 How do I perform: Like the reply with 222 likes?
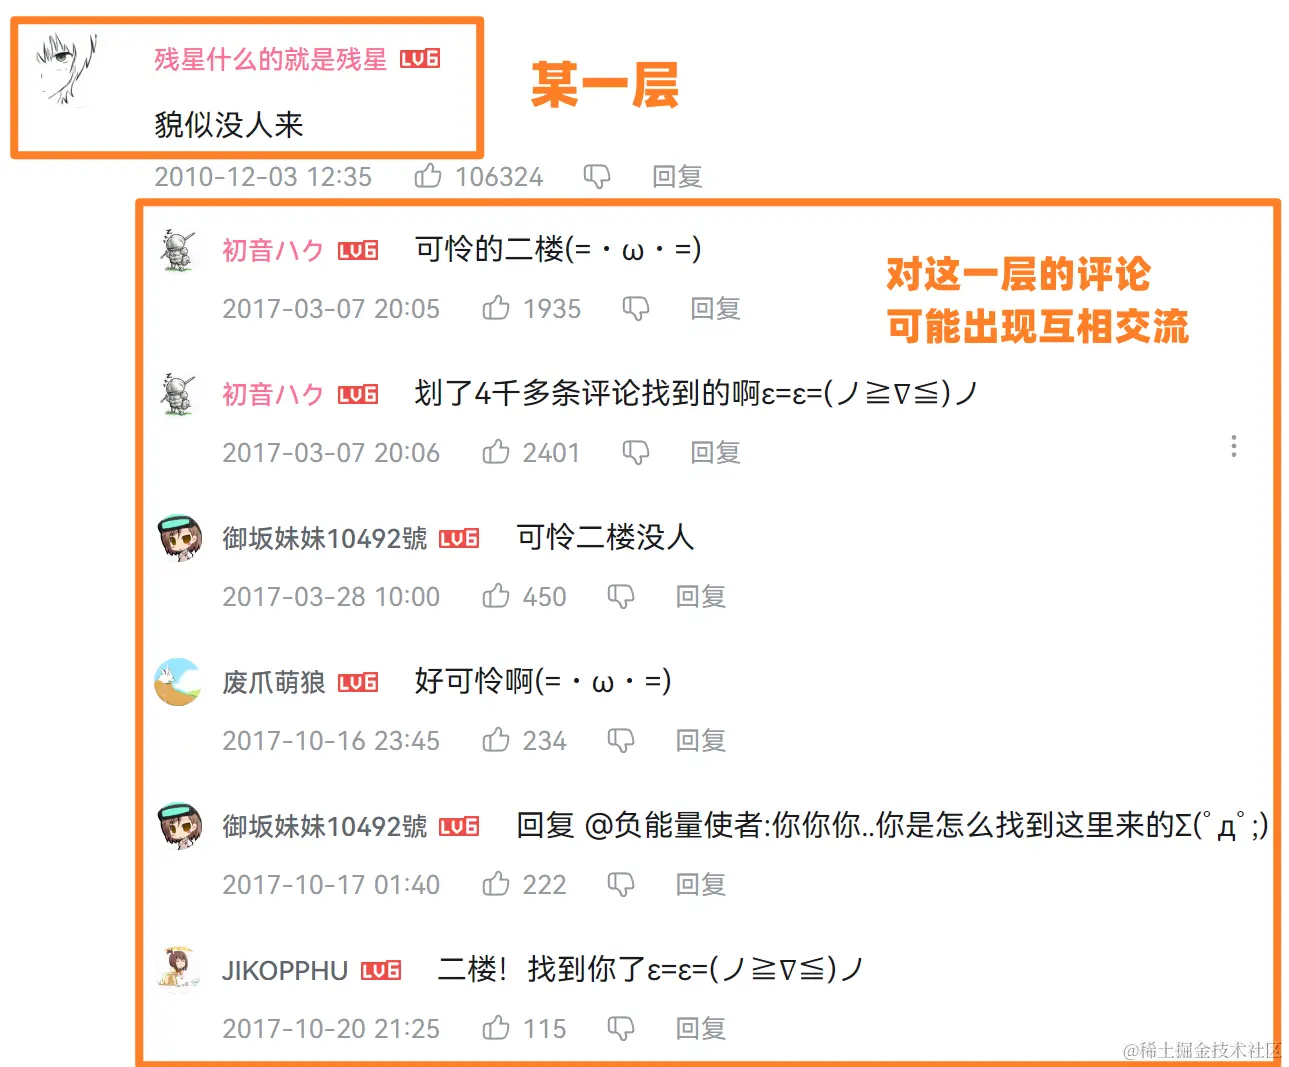[x=496, y=884]
